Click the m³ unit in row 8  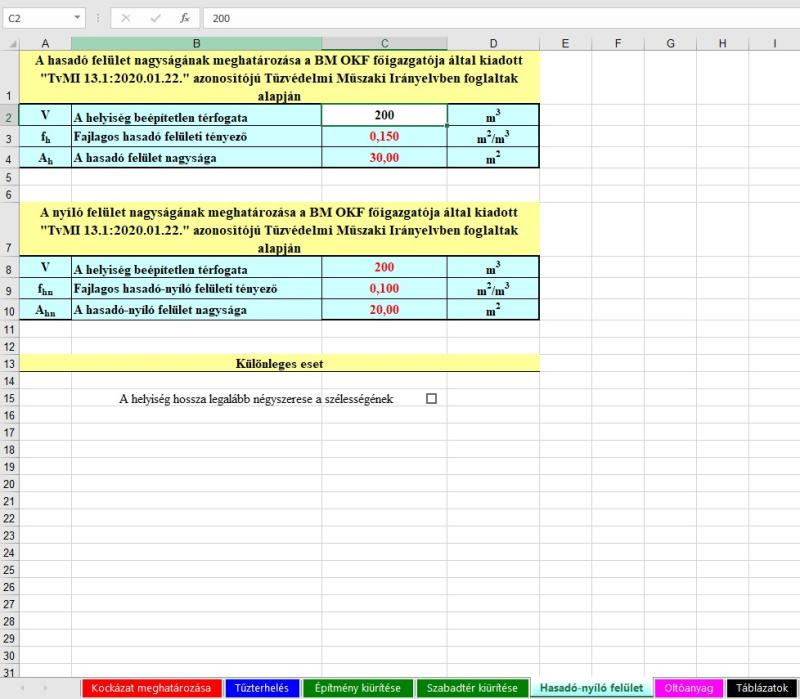pos(493,268)
